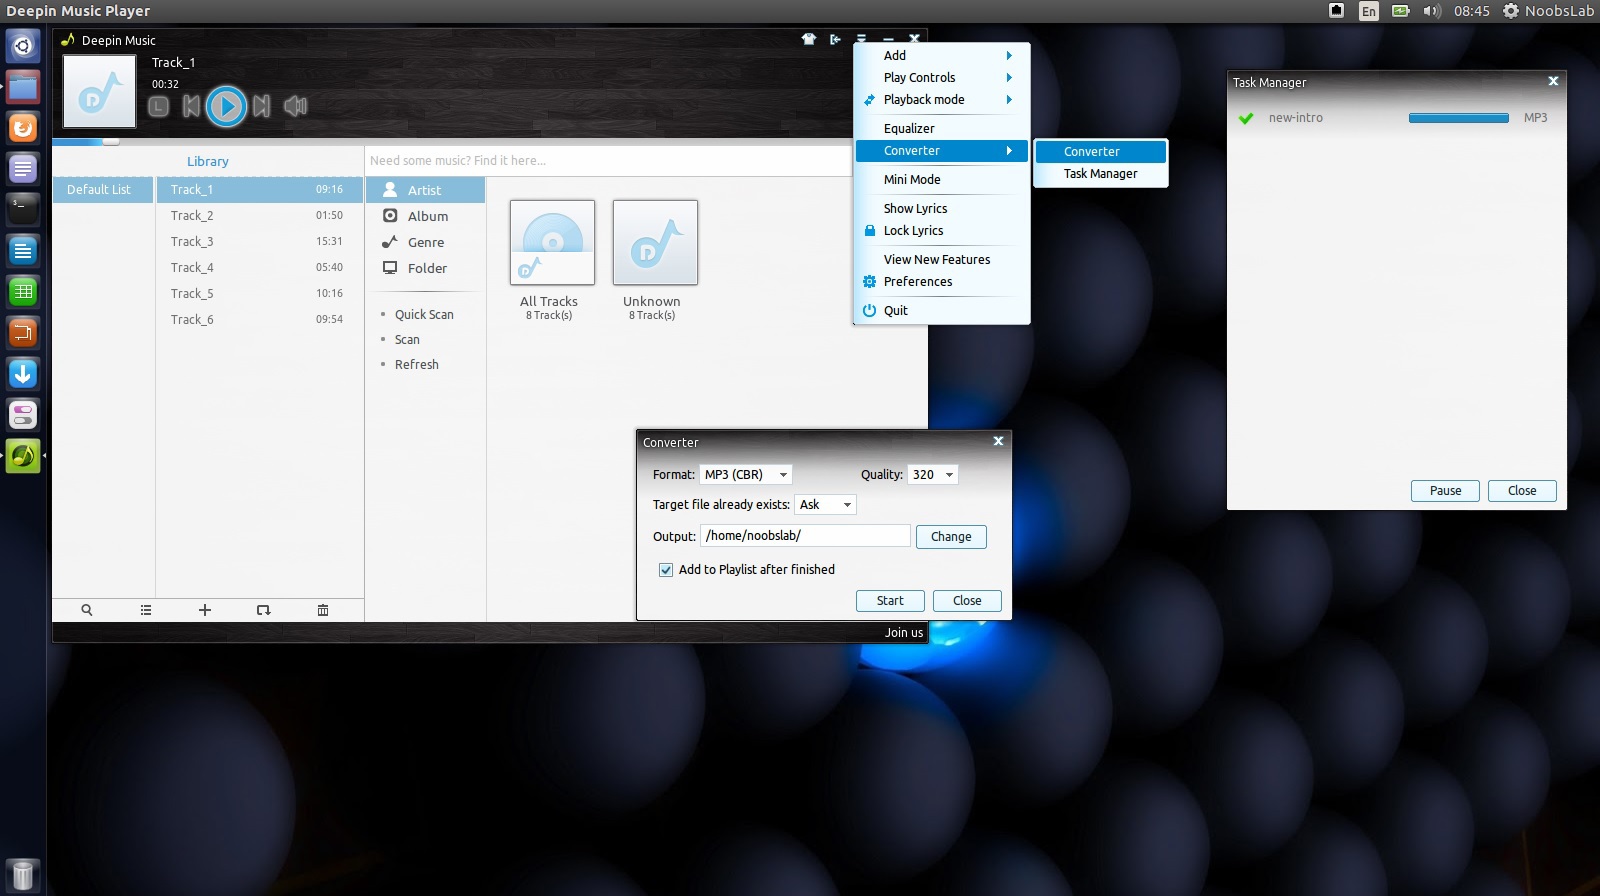The image size is (1600, 896).
Task: Open the Quality dropdown in Converter
Action: 933,474
